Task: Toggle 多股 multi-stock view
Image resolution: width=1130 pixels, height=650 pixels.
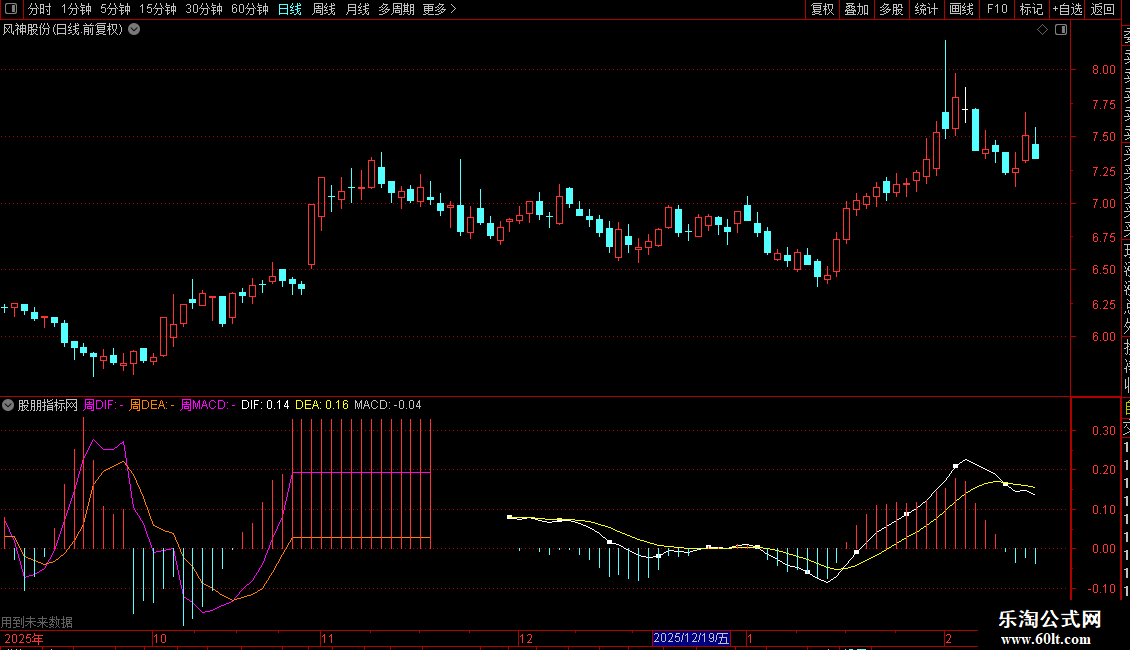Action: point(891,9)
